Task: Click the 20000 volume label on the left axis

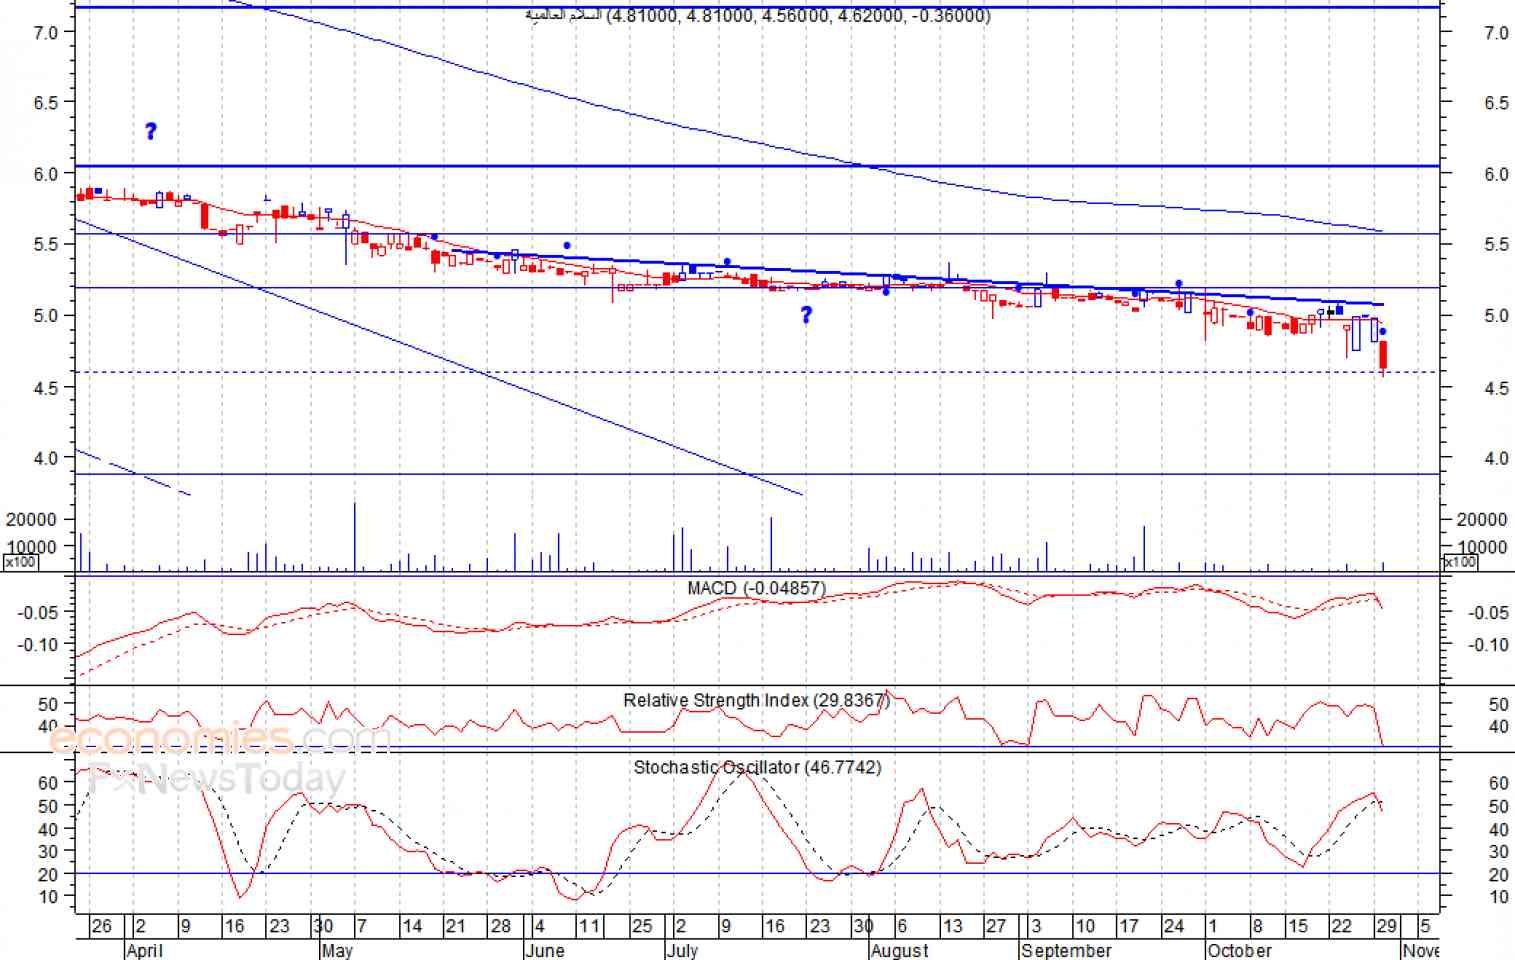Action: [31, 519]
